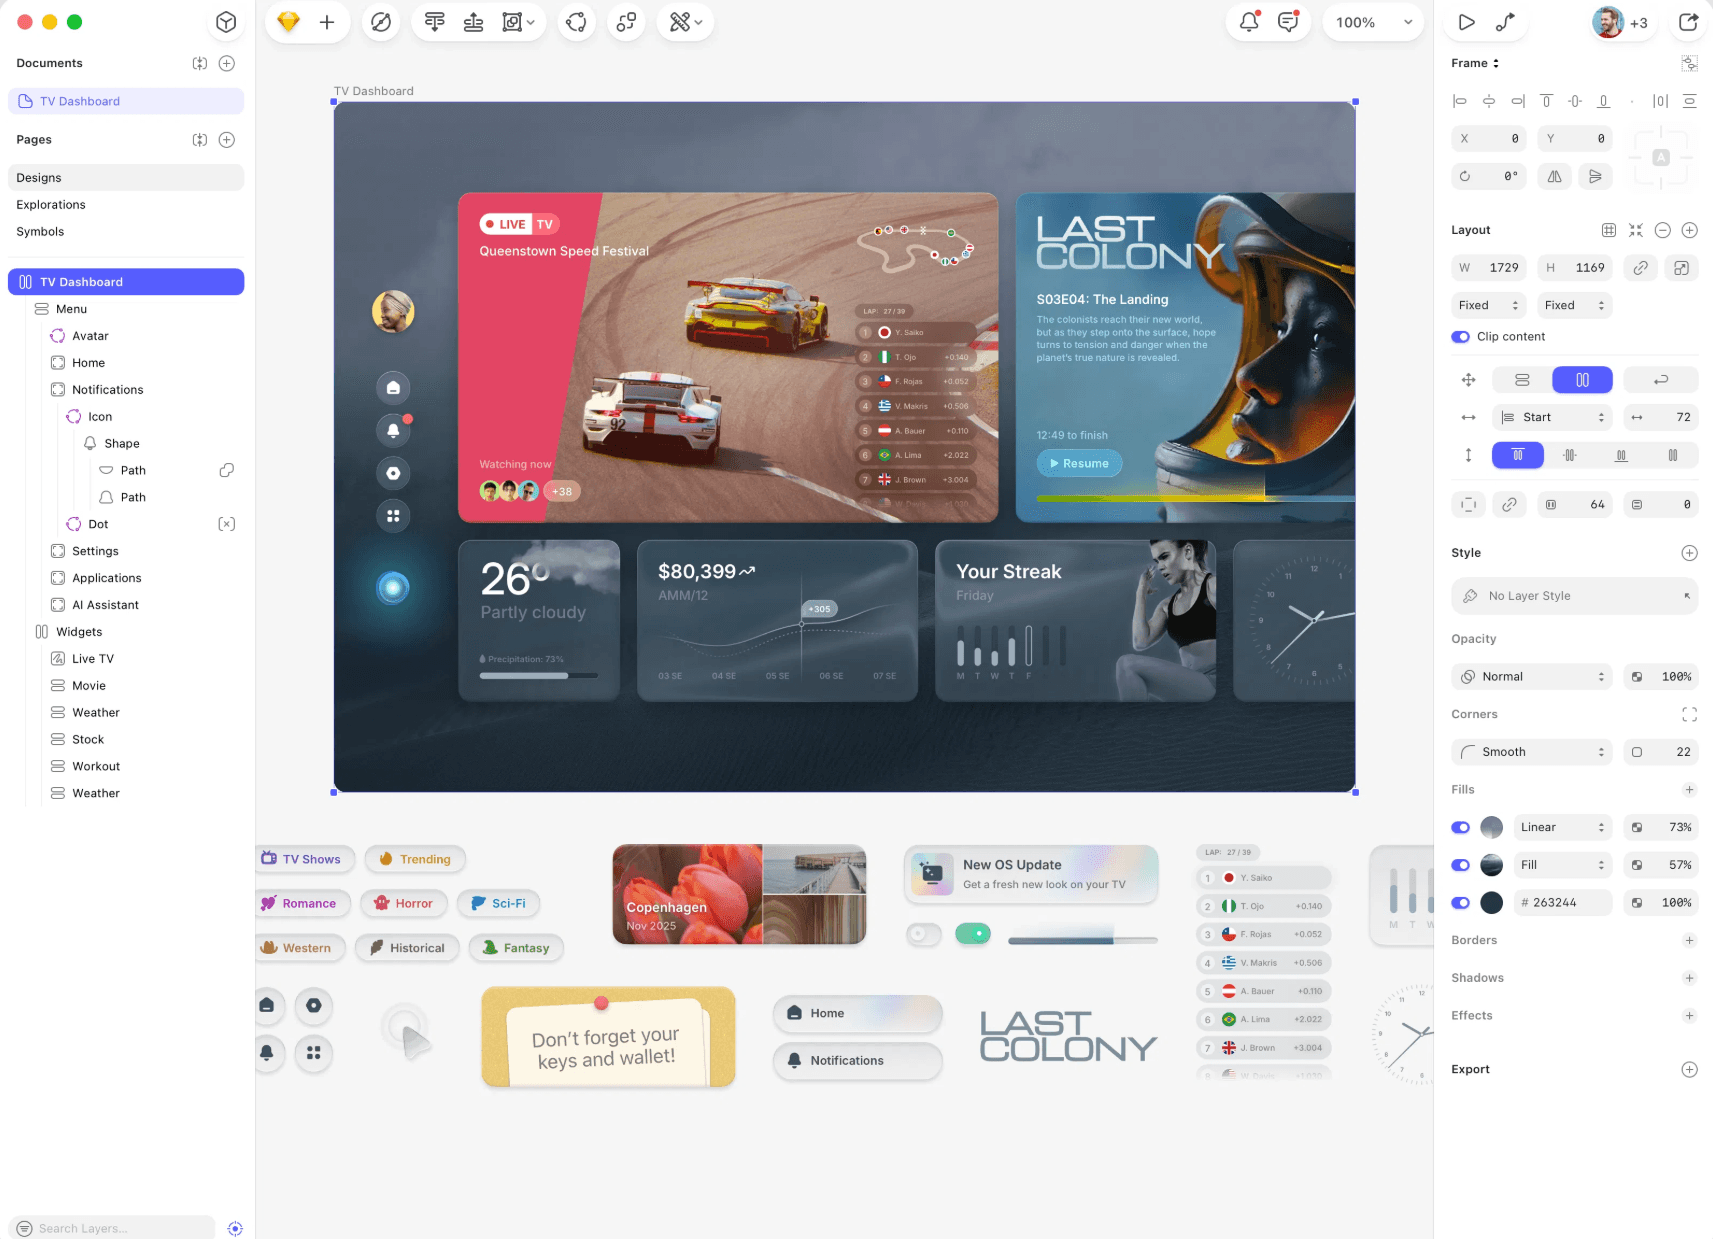Toggle off the Linear gradient fill
The height and width of the screenshot is (1239, 1713).
pyautogui.click(x=1460, y=827)
